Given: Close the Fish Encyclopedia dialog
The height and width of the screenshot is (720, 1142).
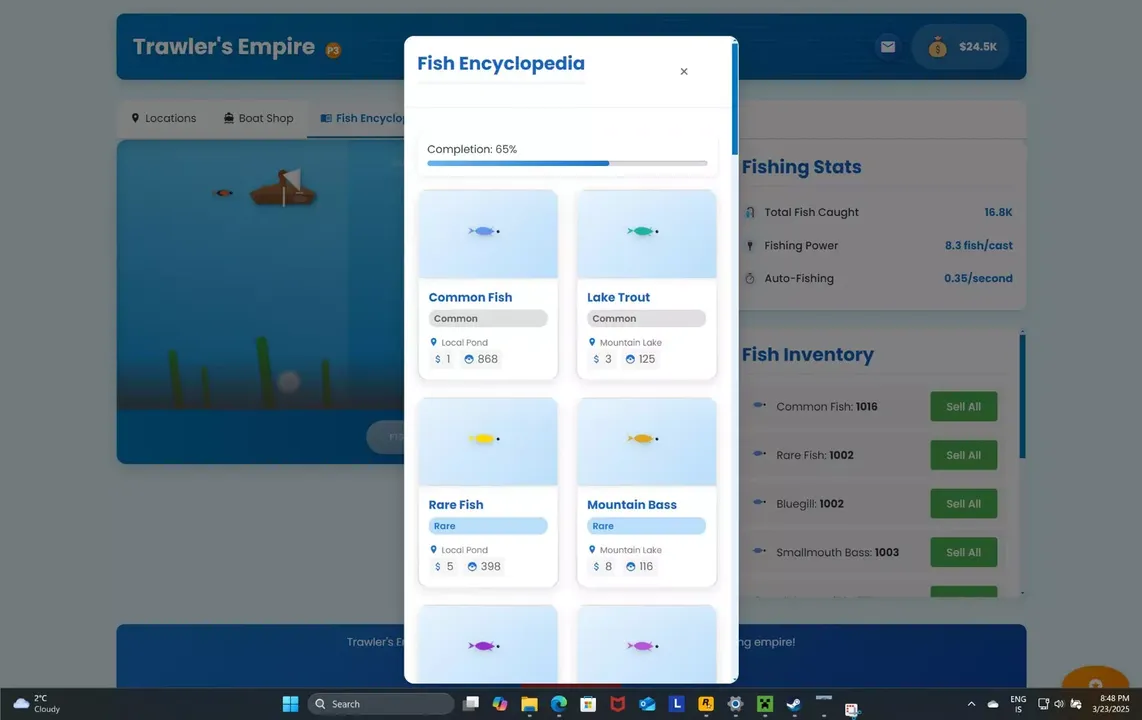Looking at the screenshot, I should click(684, 71).
